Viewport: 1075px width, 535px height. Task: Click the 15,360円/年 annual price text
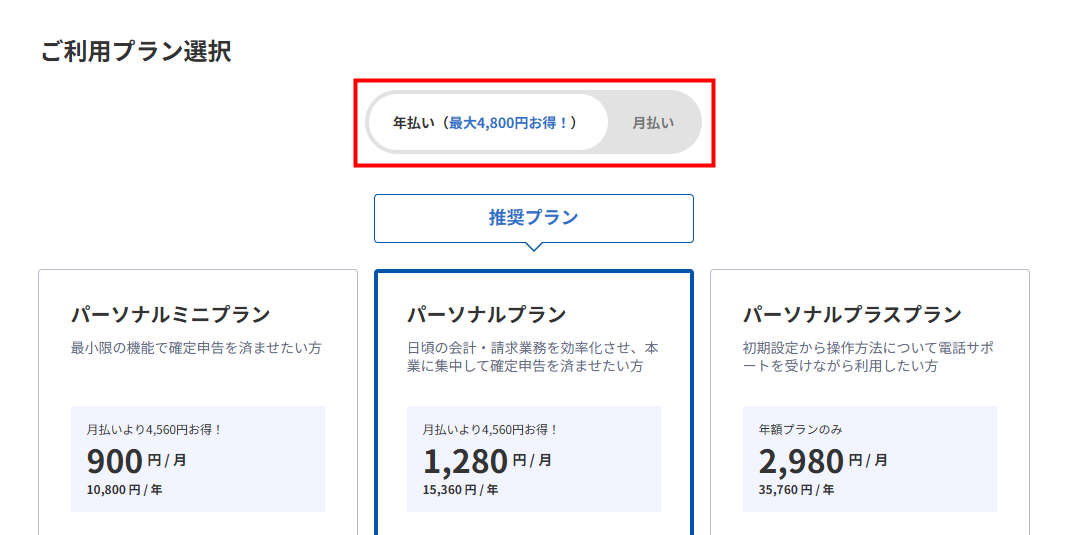pyautogui.click(x=461, y=490)
